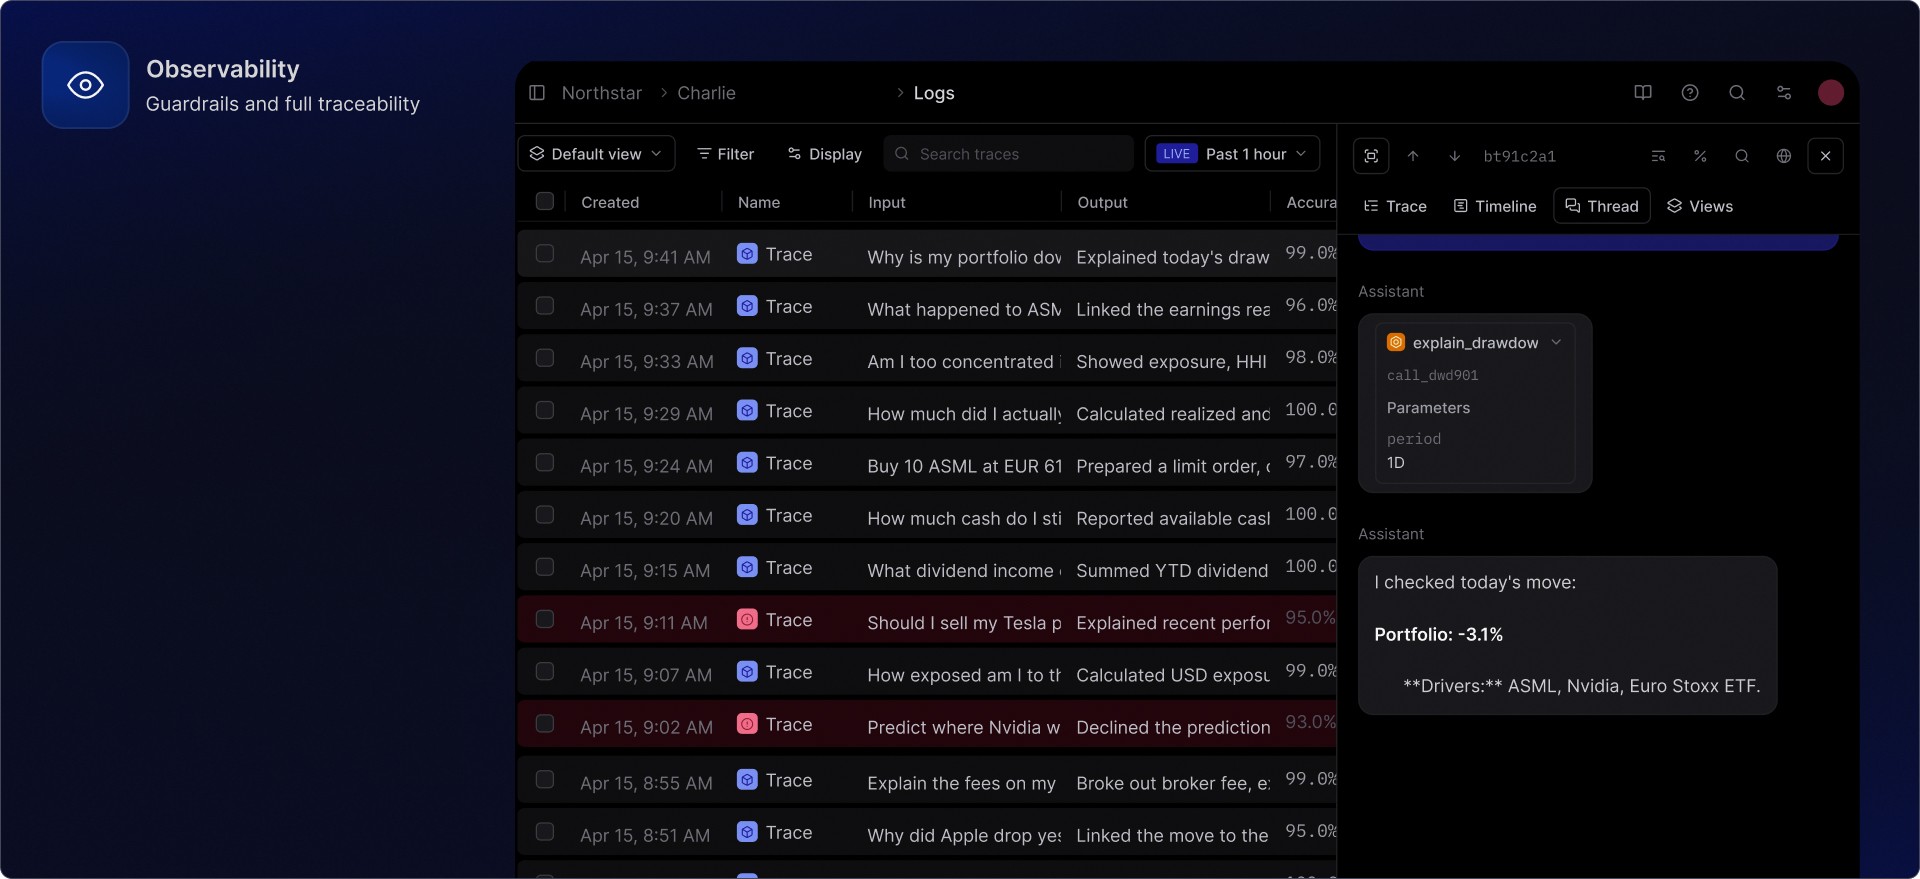Open the header settings sliders icon
Viewport: 1920px width, 879px height.
coord(1784,93)
